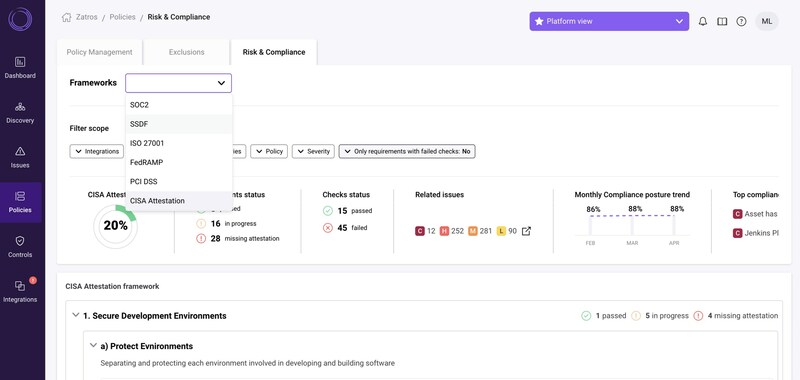
Task: Select SSDF from the frameworks list
Action: point(179,124)
